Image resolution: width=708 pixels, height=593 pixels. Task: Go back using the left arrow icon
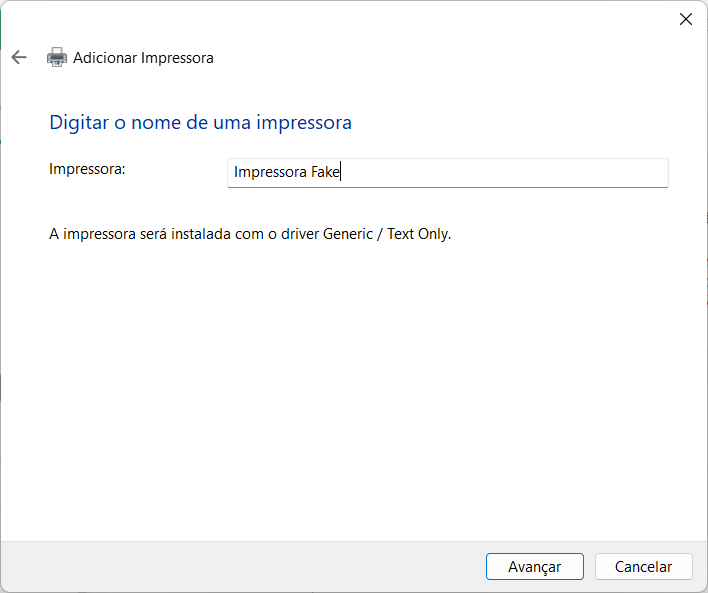(x=18, y=57)
